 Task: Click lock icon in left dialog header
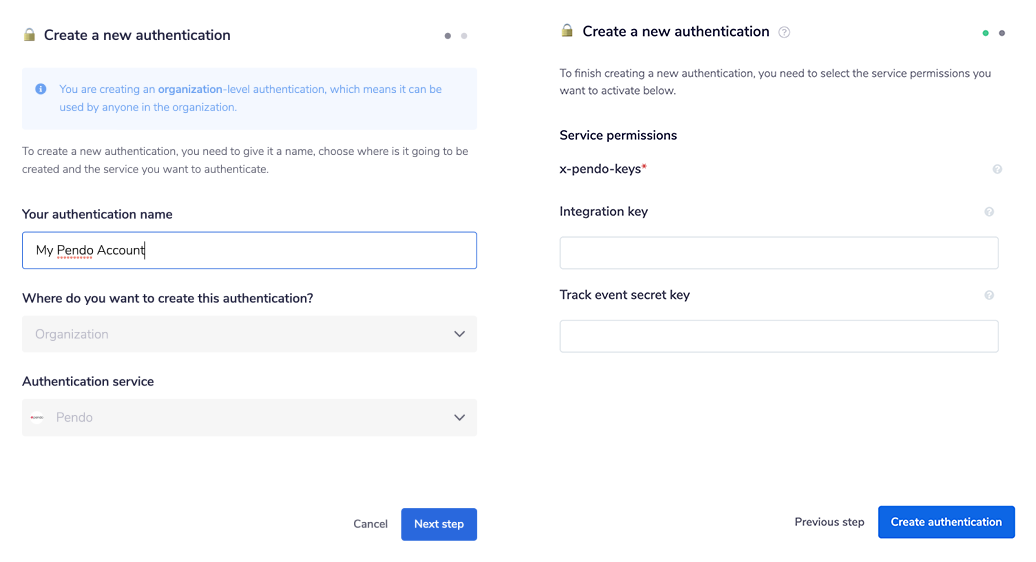click(x=29, y=35)
